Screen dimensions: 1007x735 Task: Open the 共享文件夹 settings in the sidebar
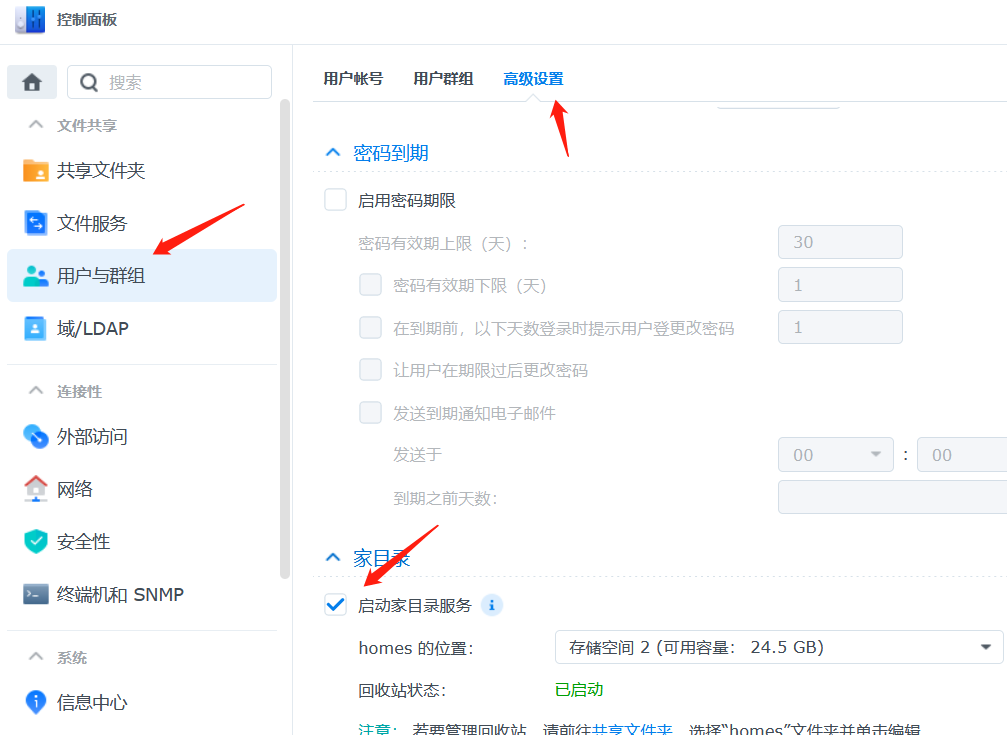pos(100,170)
